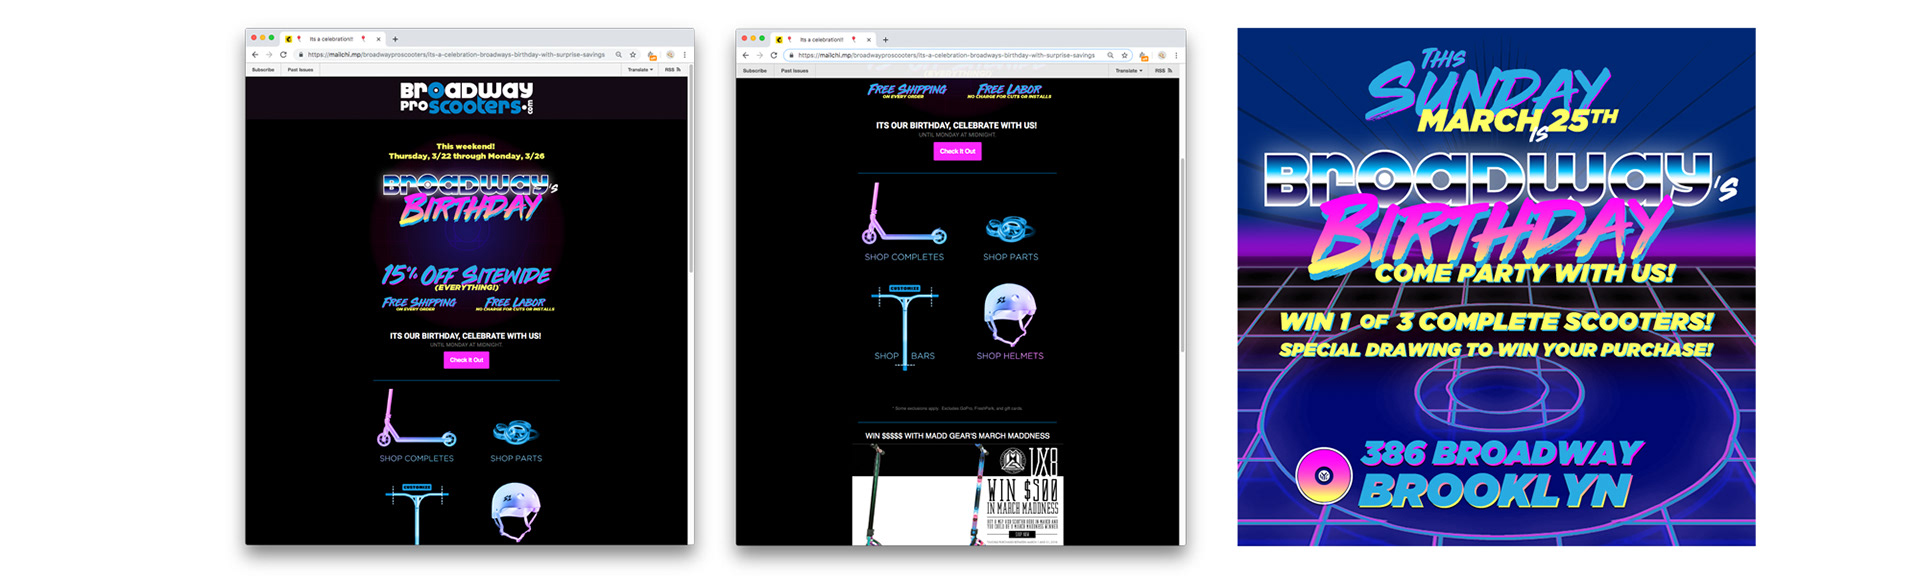Click 'Check It Out' button in the left browser
This screenshot has width=1920, height=576.
466,360
